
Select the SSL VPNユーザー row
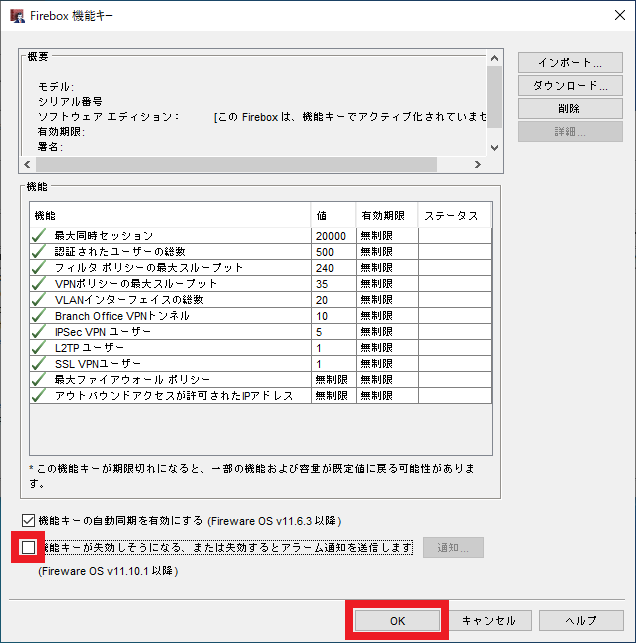coord(261,364)
